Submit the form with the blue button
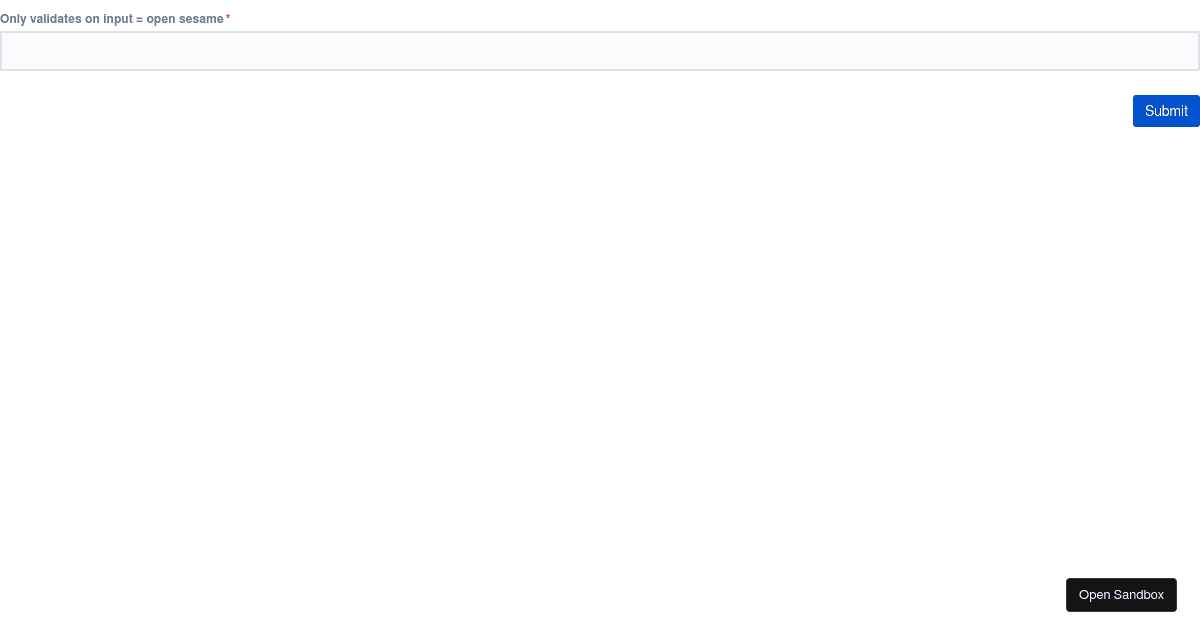Viewport: 1200px width, 630px height. click(1166, 111)
